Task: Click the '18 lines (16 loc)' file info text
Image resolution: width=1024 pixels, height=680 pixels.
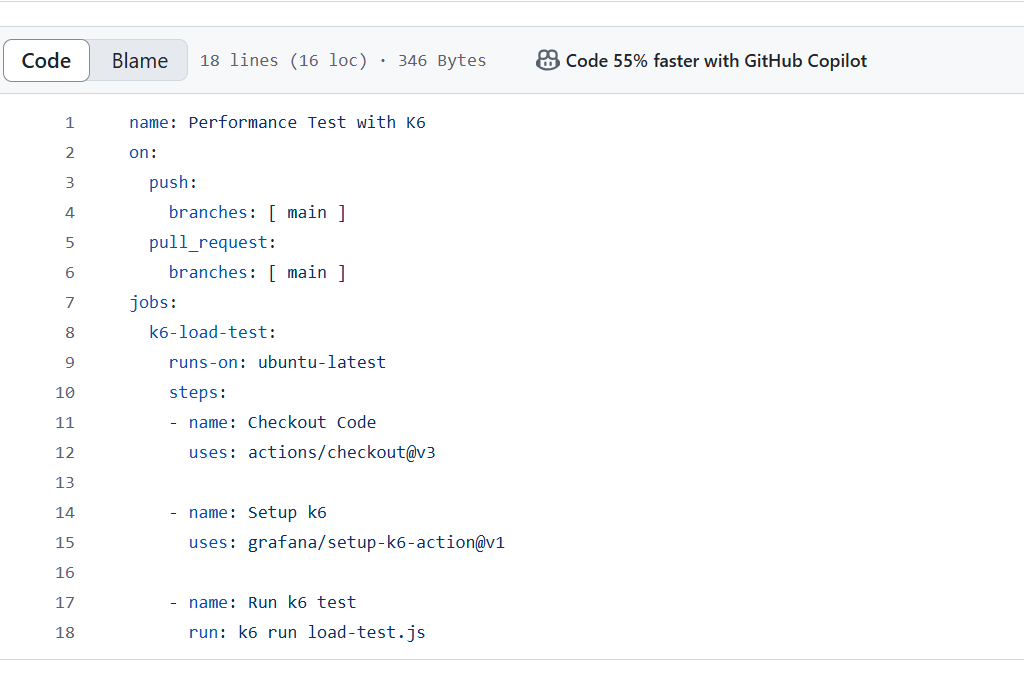Action: pos(284,61)
